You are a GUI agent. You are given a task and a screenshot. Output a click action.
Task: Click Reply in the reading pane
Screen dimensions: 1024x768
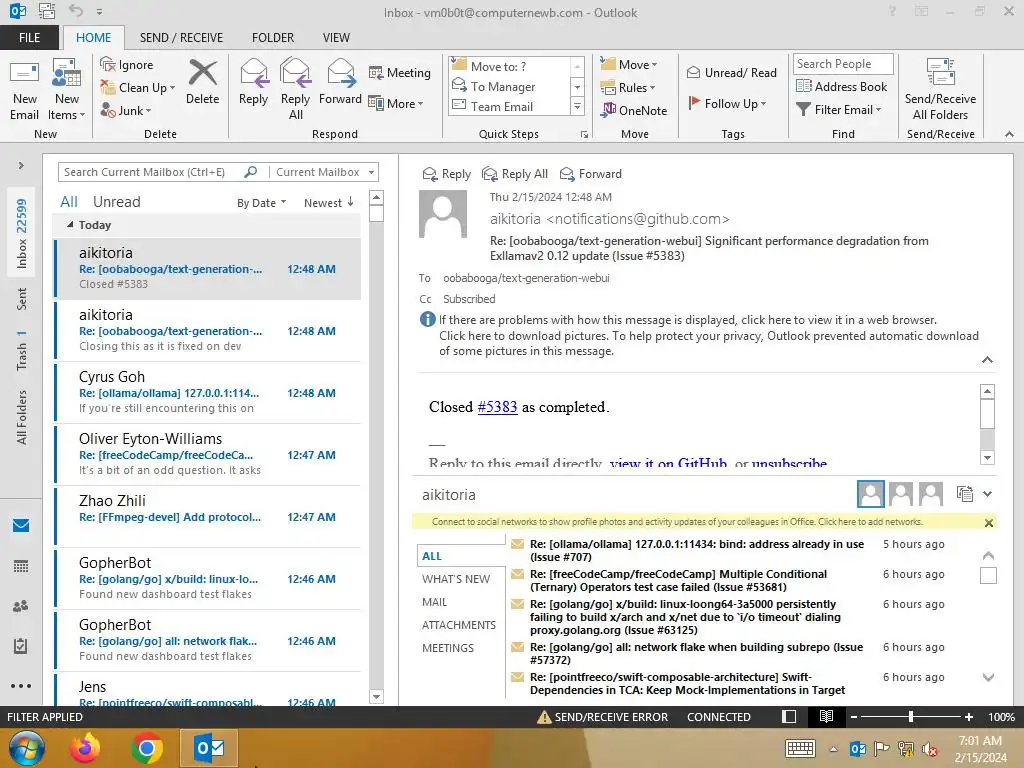447,174
